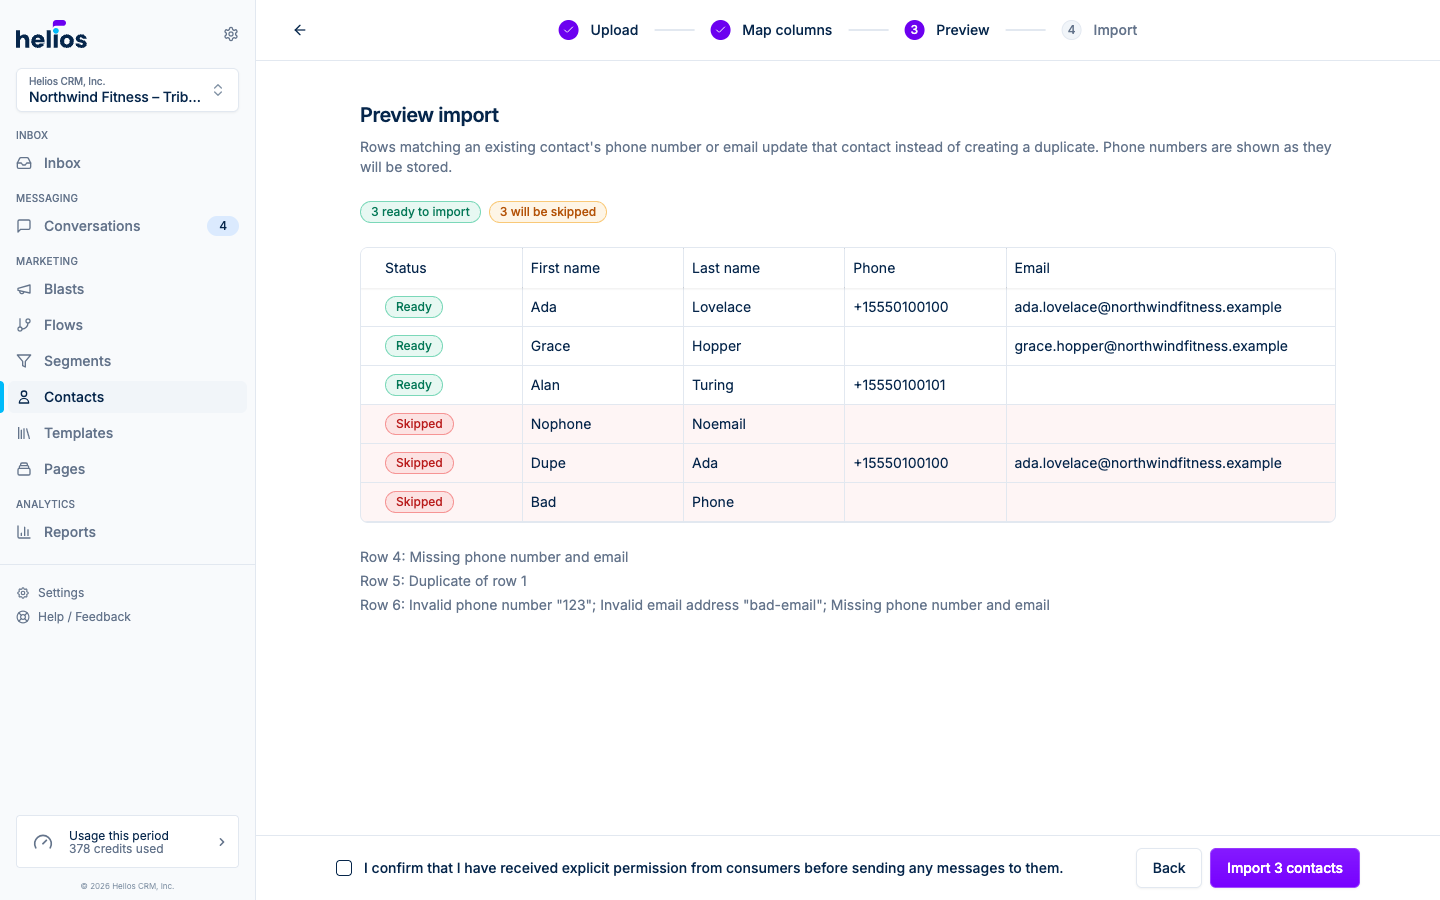Screen dimensions: 1440x900
Task: Click 'Row 5: Duplicate of row 1' message
Action: coord(443,581)
